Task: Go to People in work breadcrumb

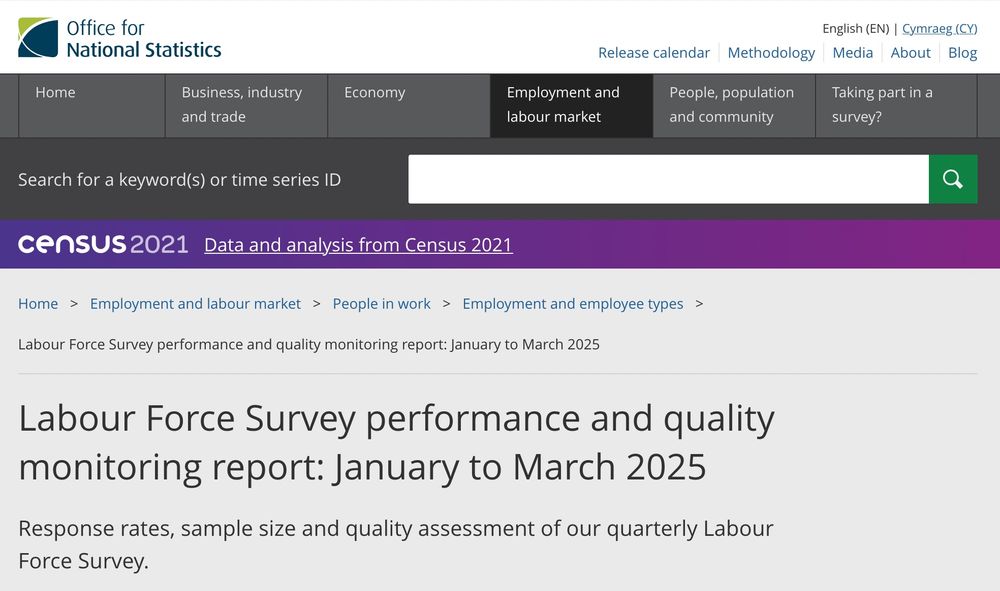Action: (381, 303)
